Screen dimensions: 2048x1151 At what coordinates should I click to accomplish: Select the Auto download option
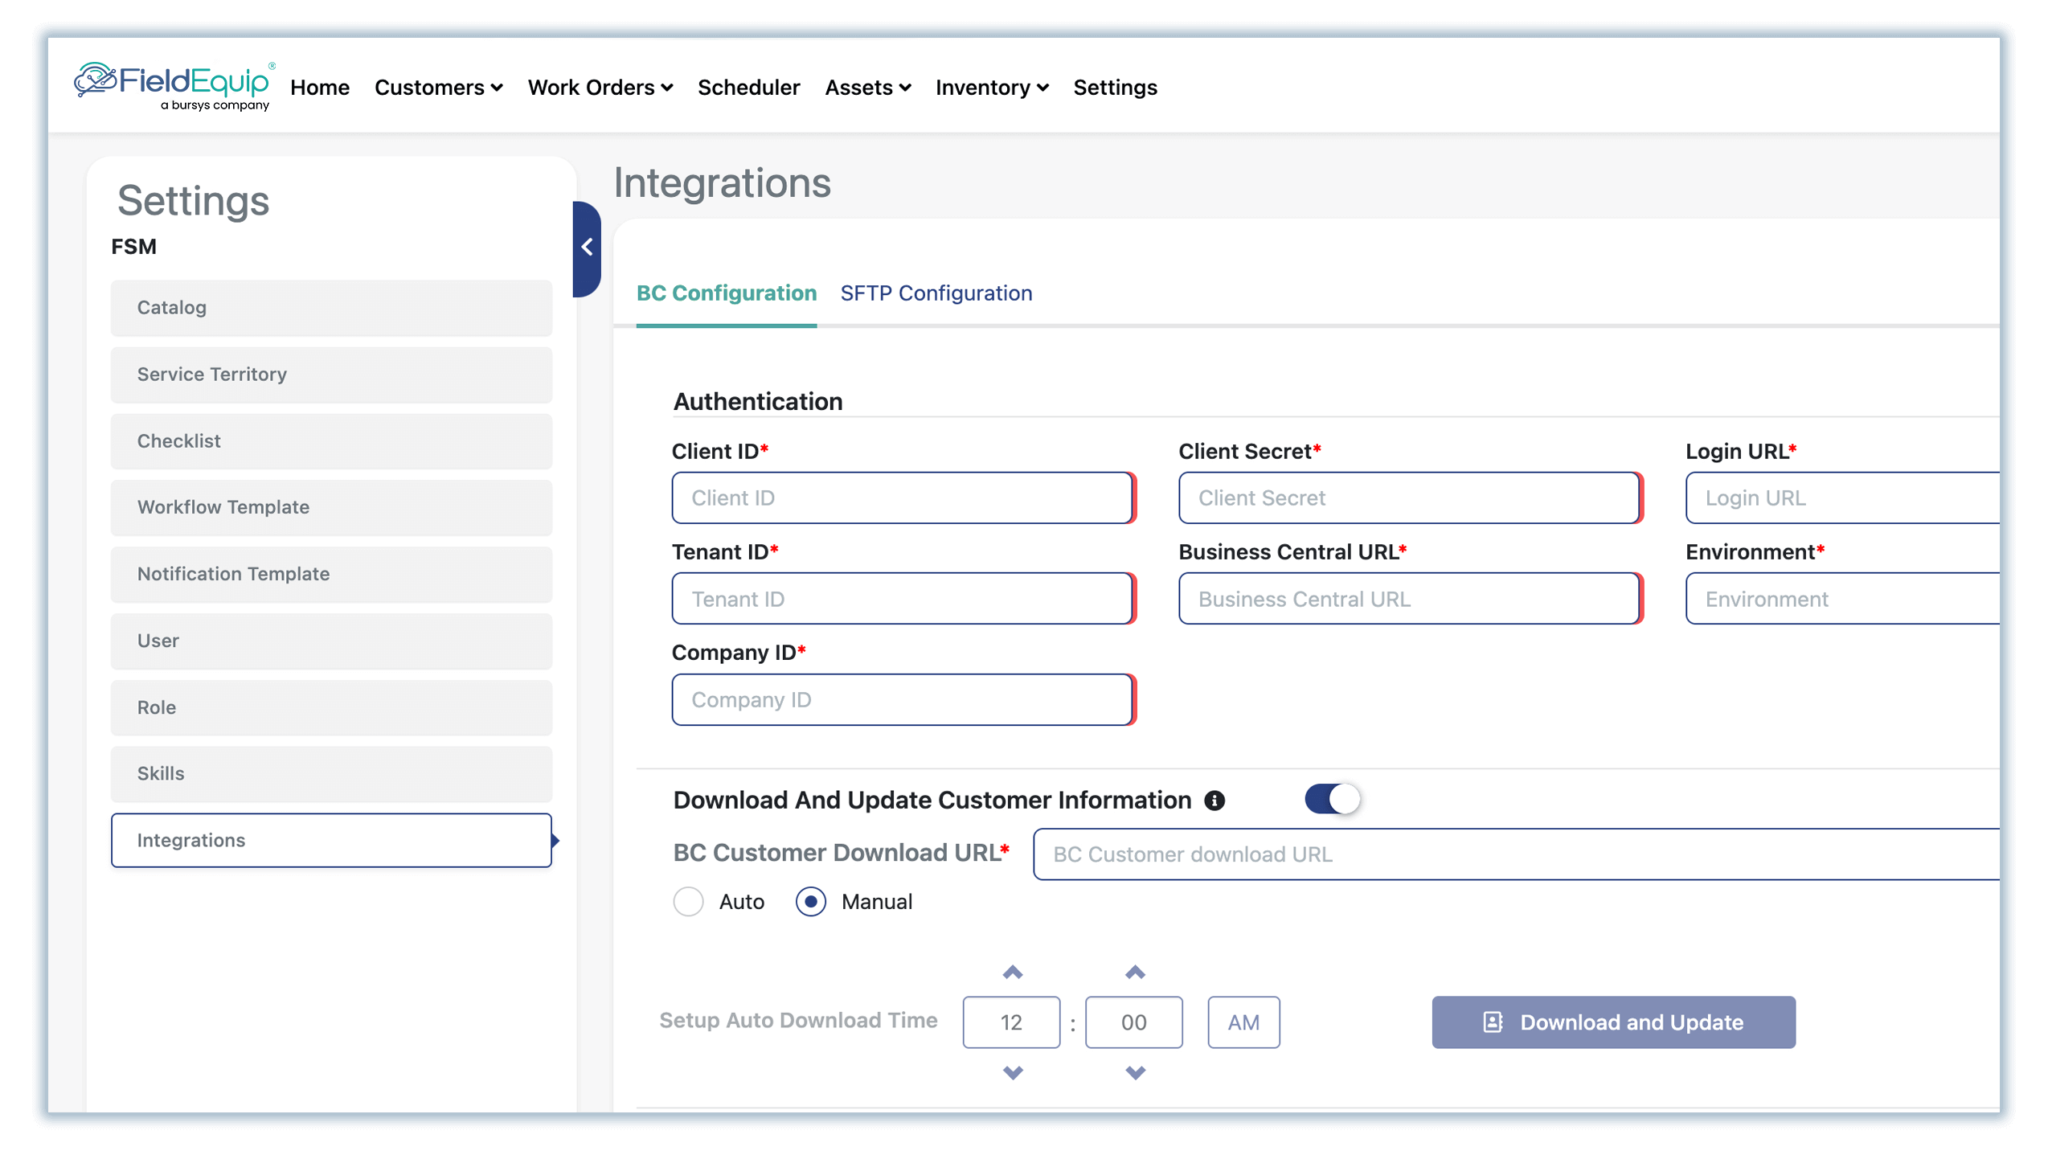click(x=688, y=901)
